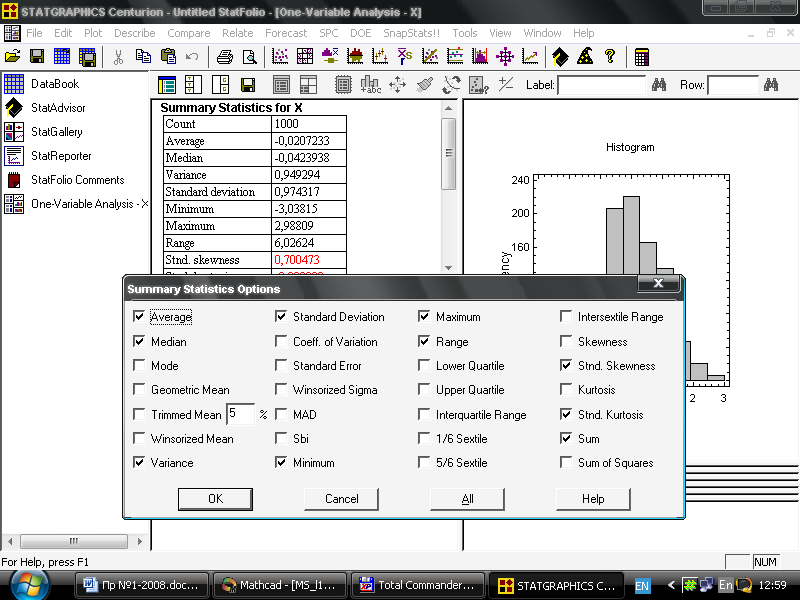This screenshot has height=600, width=800.
Task: Click the Copy icon in the toolbar
Action: pyautogui.click(x=143, y=57)
